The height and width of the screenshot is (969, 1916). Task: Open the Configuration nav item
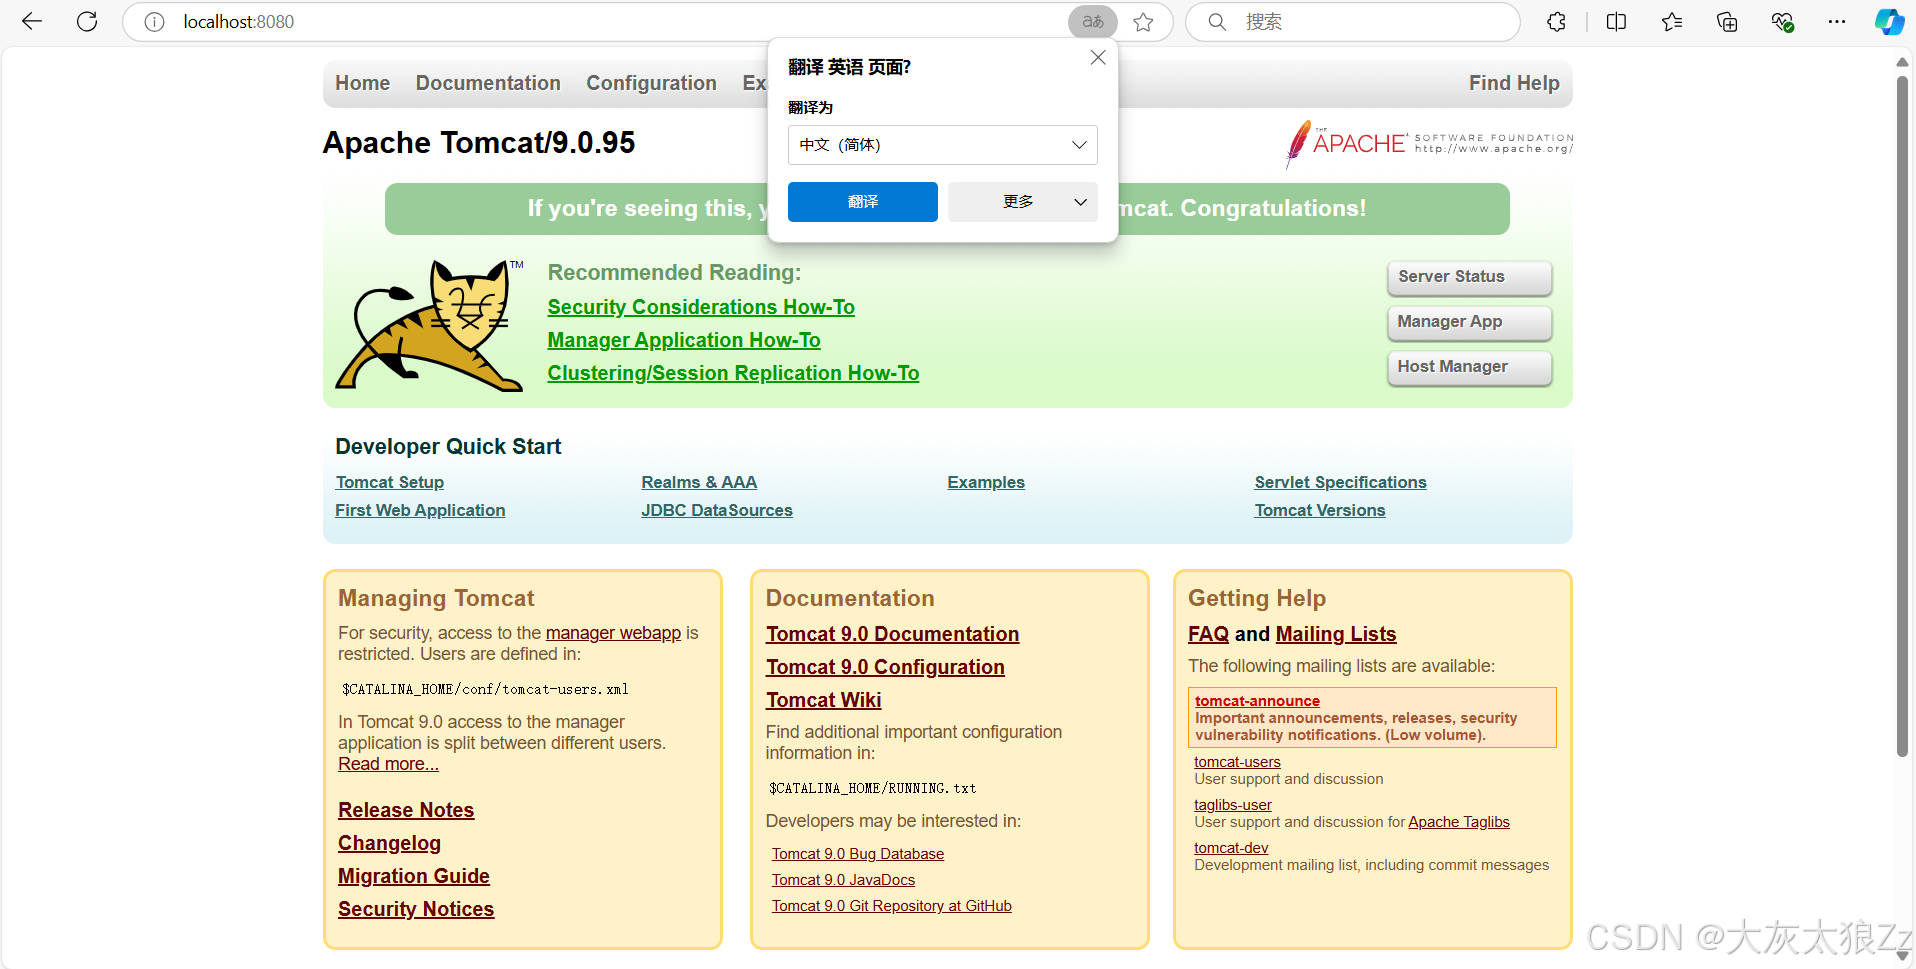point(651,83)
